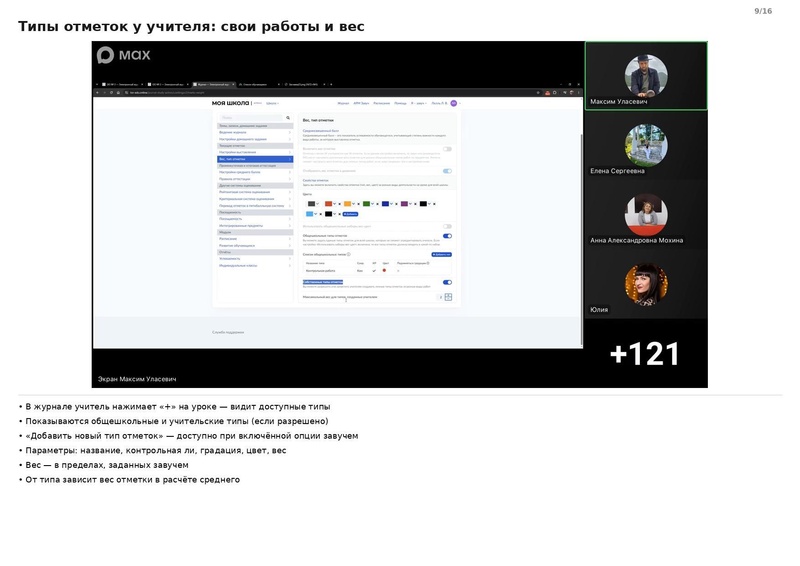Click the sidebar search input field
The width and height of the screenshot is (800, 566).
point(251,118)
